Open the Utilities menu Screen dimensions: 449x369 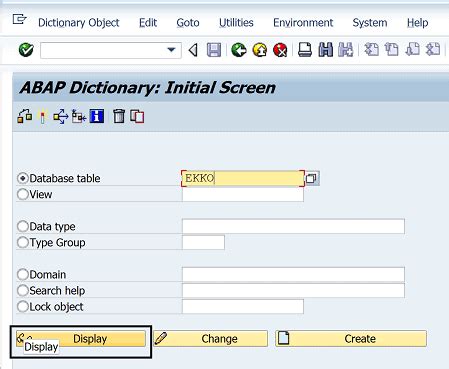coord(236,23)
